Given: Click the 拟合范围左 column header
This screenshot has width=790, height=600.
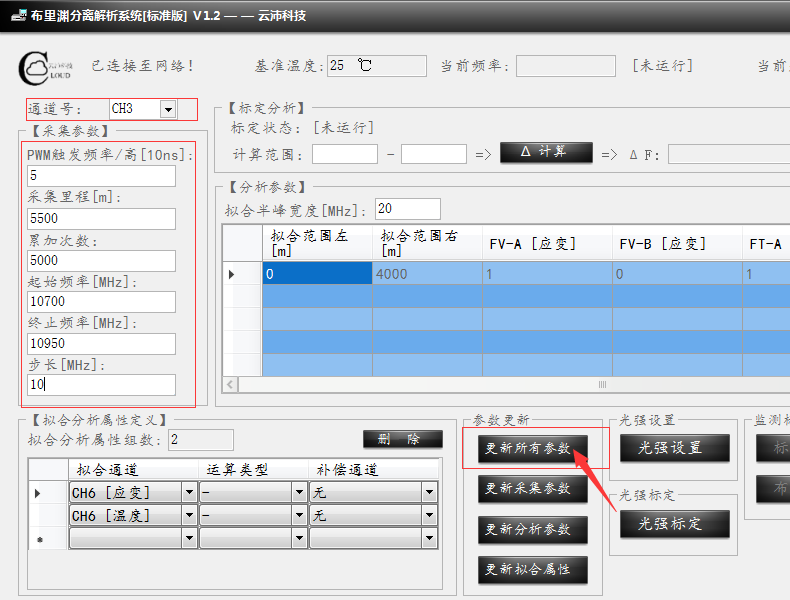Looking at the screenshot, I should pos(317,243).
